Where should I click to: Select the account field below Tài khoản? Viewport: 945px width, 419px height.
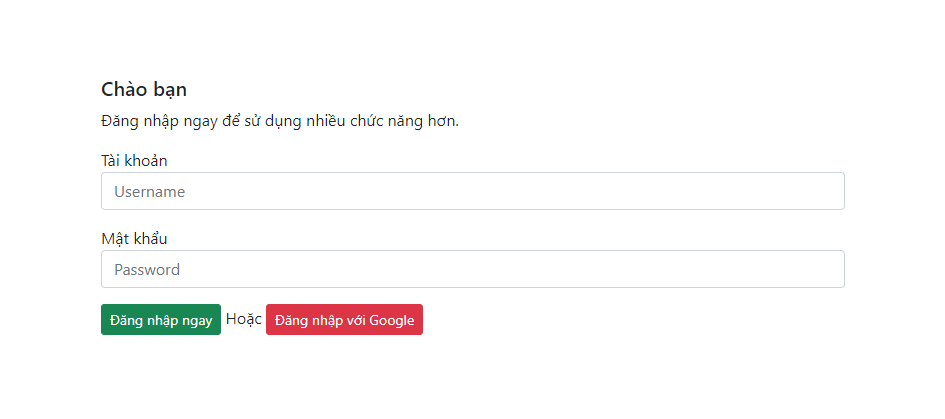point(472,191)
